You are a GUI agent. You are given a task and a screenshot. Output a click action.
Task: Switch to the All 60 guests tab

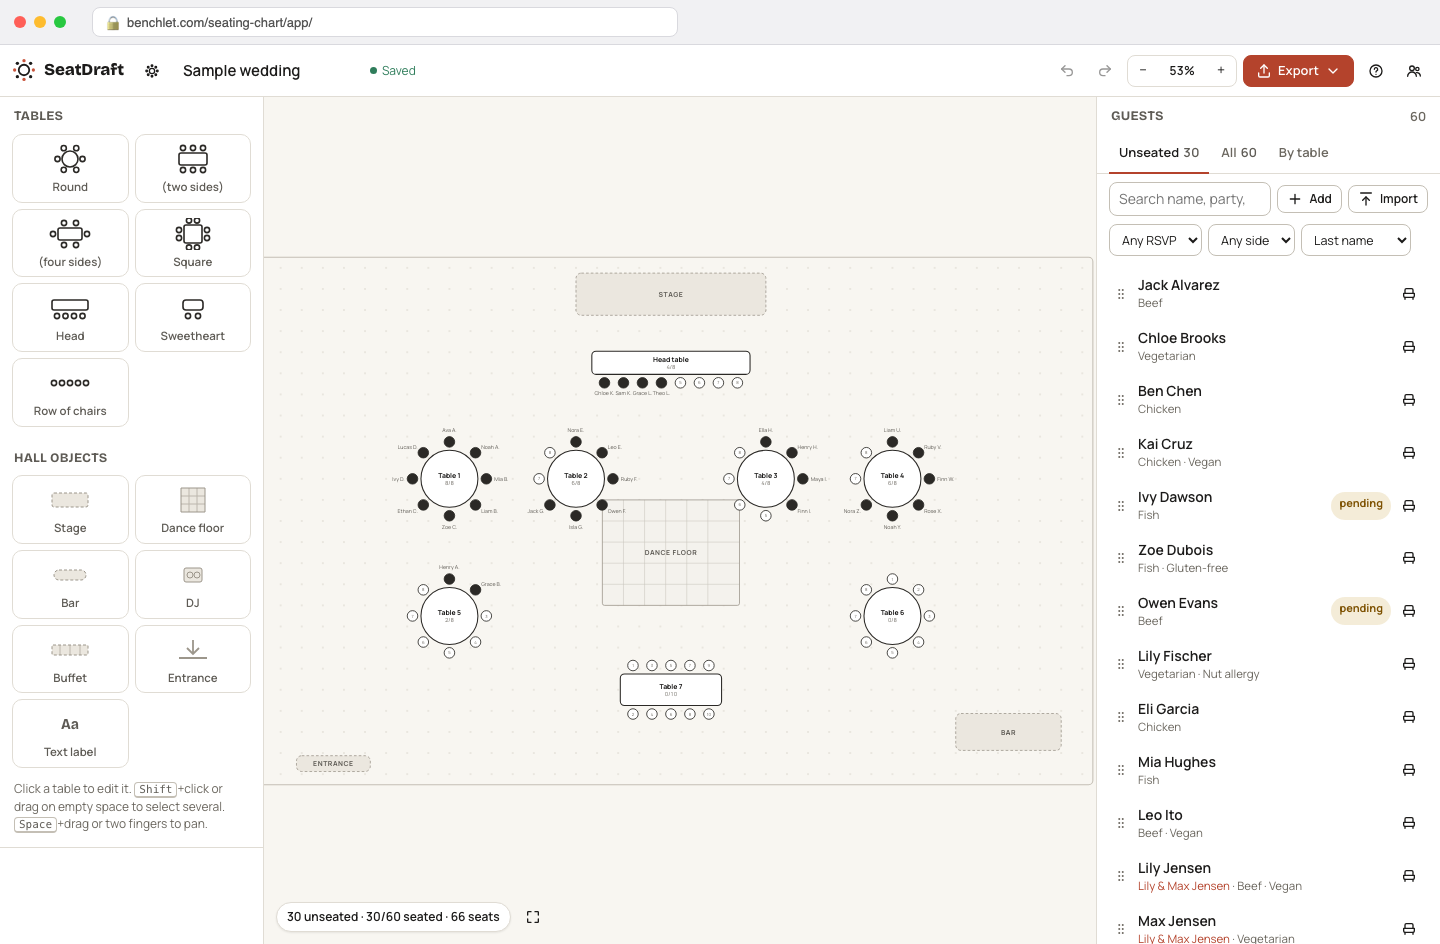(1239, 153)
